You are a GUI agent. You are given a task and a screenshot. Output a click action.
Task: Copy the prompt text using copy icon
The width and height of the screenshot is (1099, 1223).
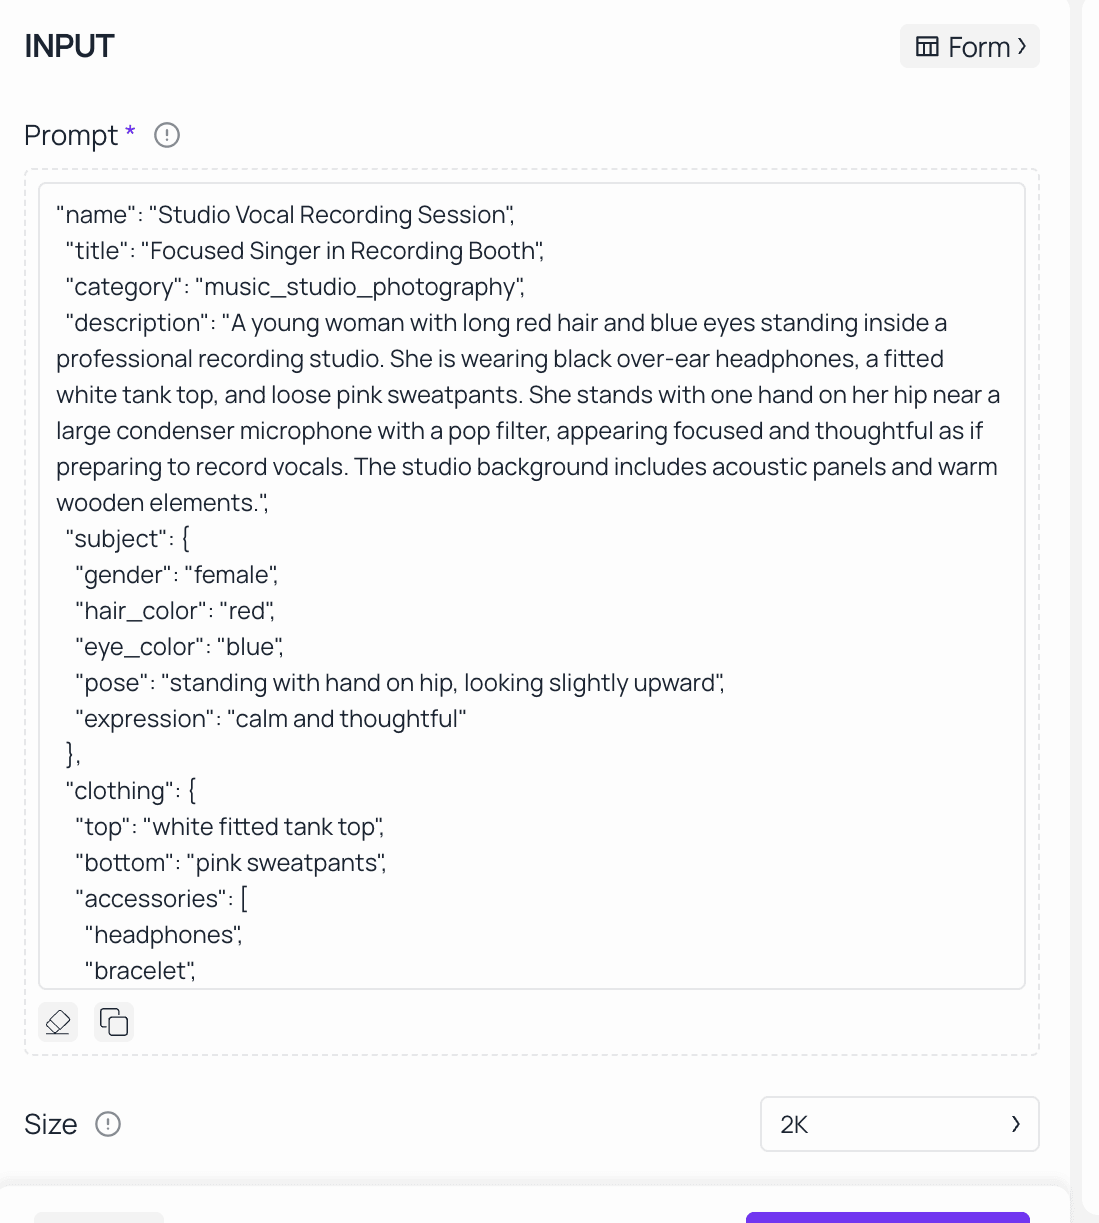tap(114, 1022)
